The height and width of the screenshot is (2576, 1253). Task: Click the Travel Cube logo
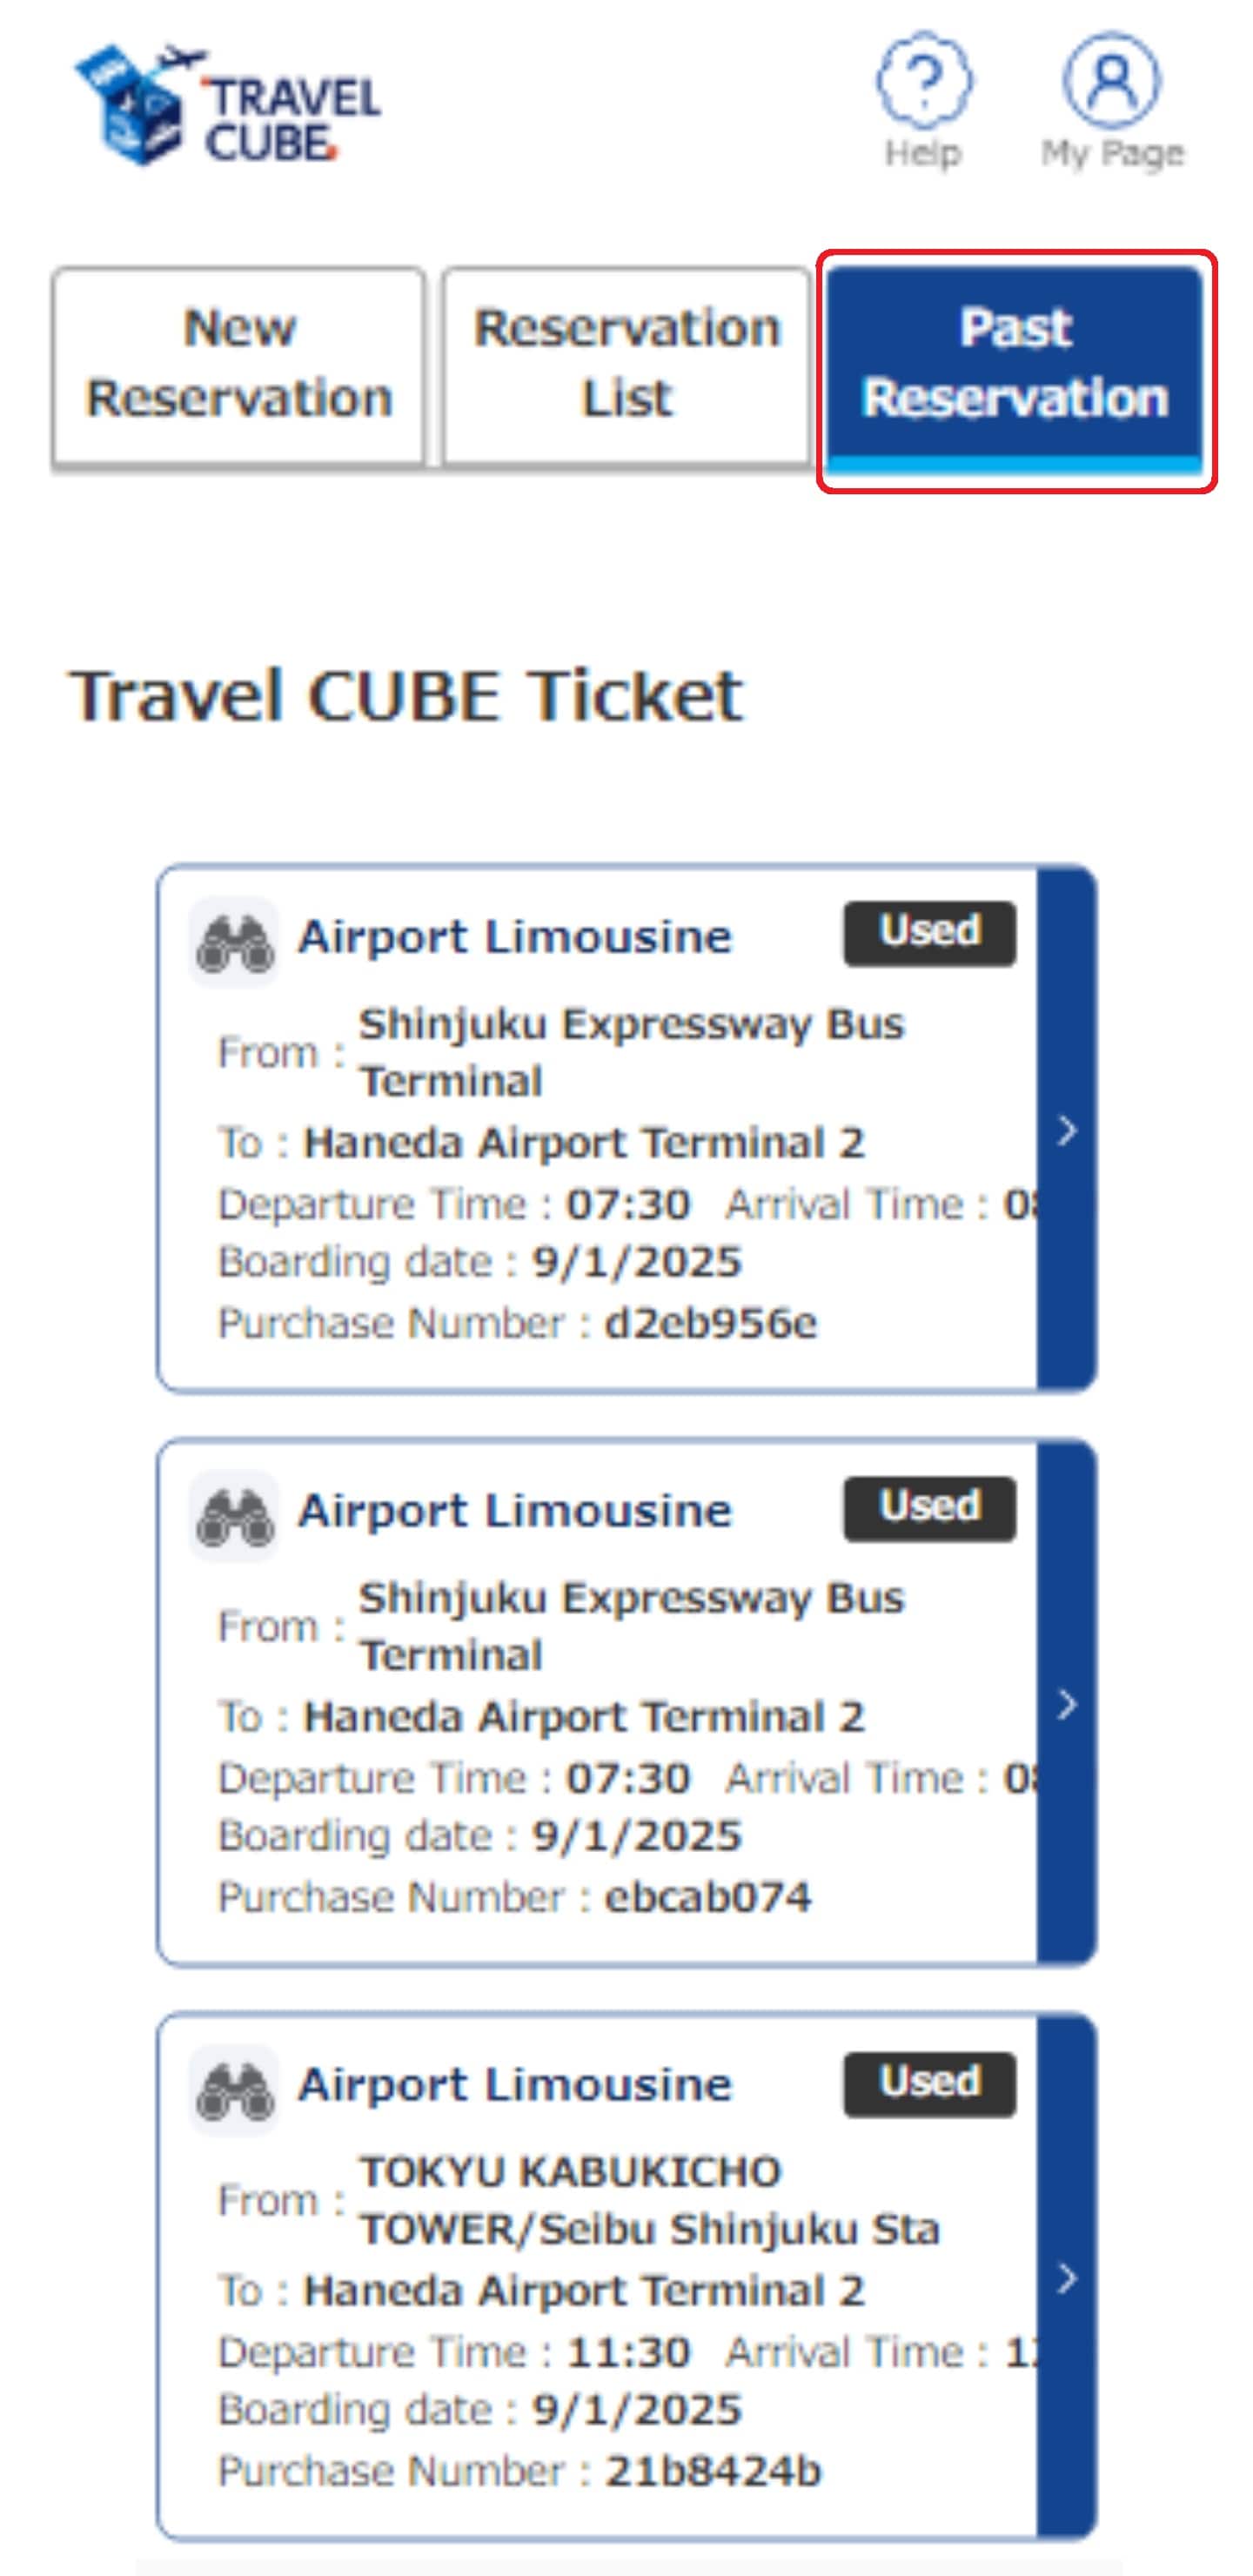(226, 105)
